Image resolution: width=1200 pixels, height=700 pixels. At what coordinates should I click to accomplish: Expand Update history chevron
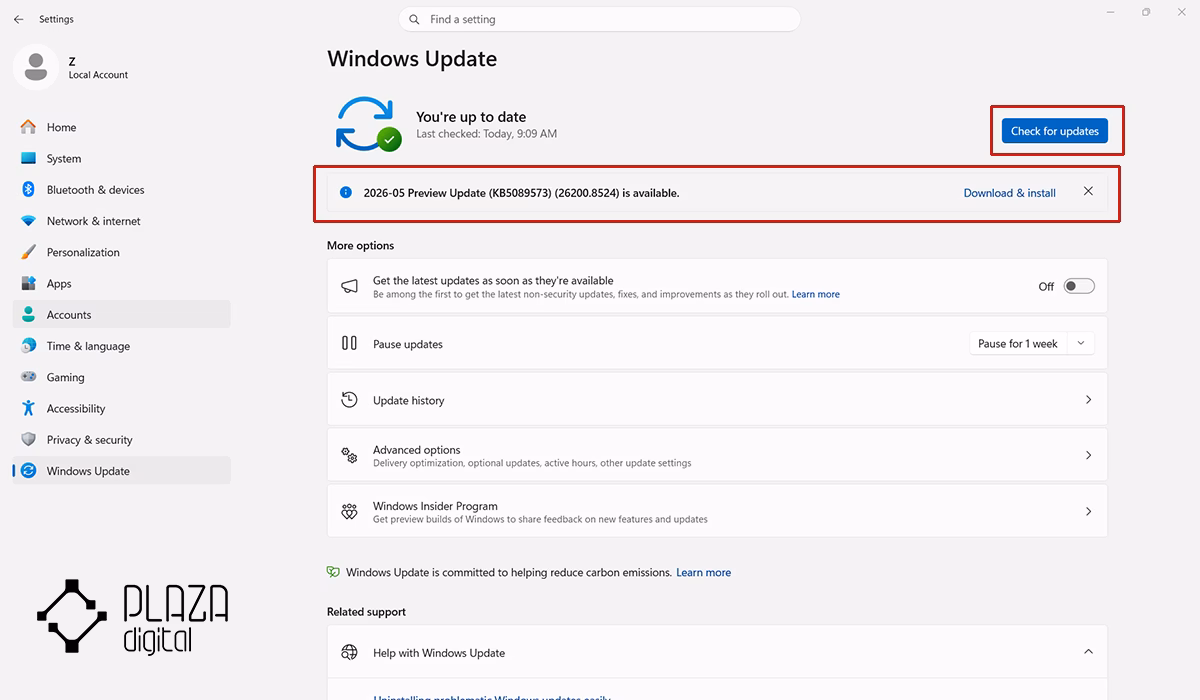[x=1088, y=400]
